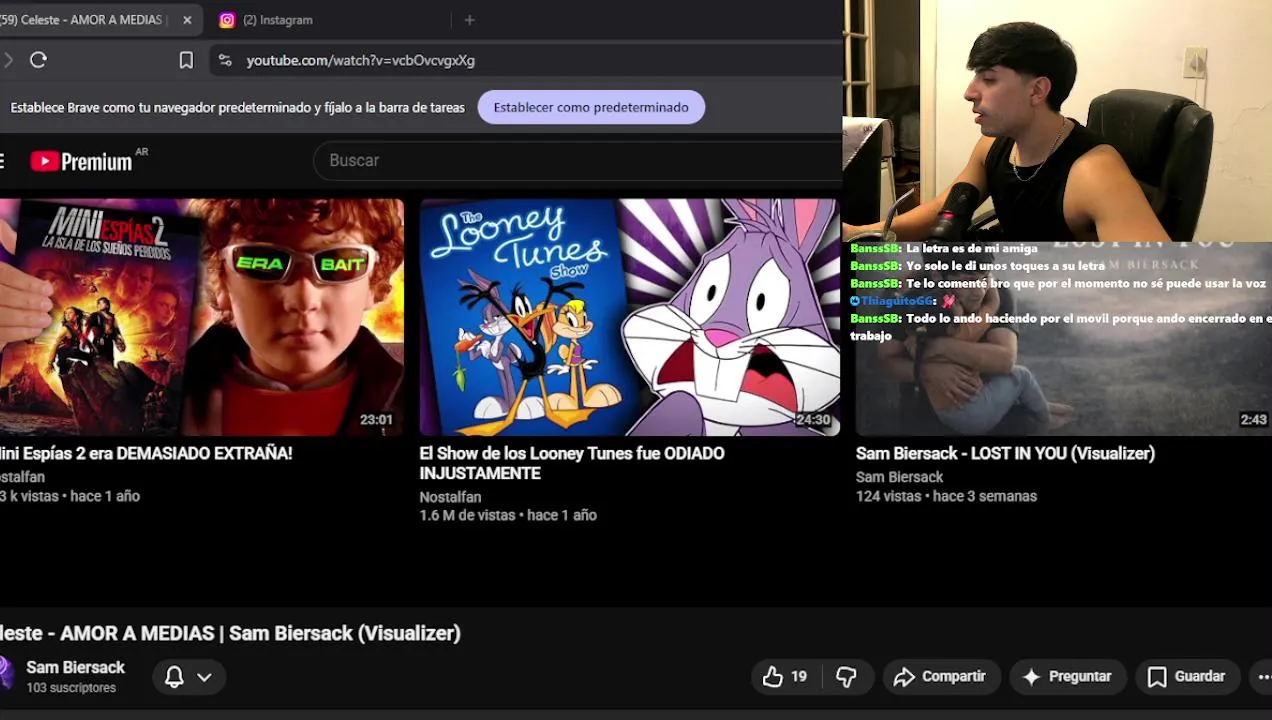Click the video title AMOR A MEDIAS
This screenshot has height=720, width=1272.
[230, 633]
